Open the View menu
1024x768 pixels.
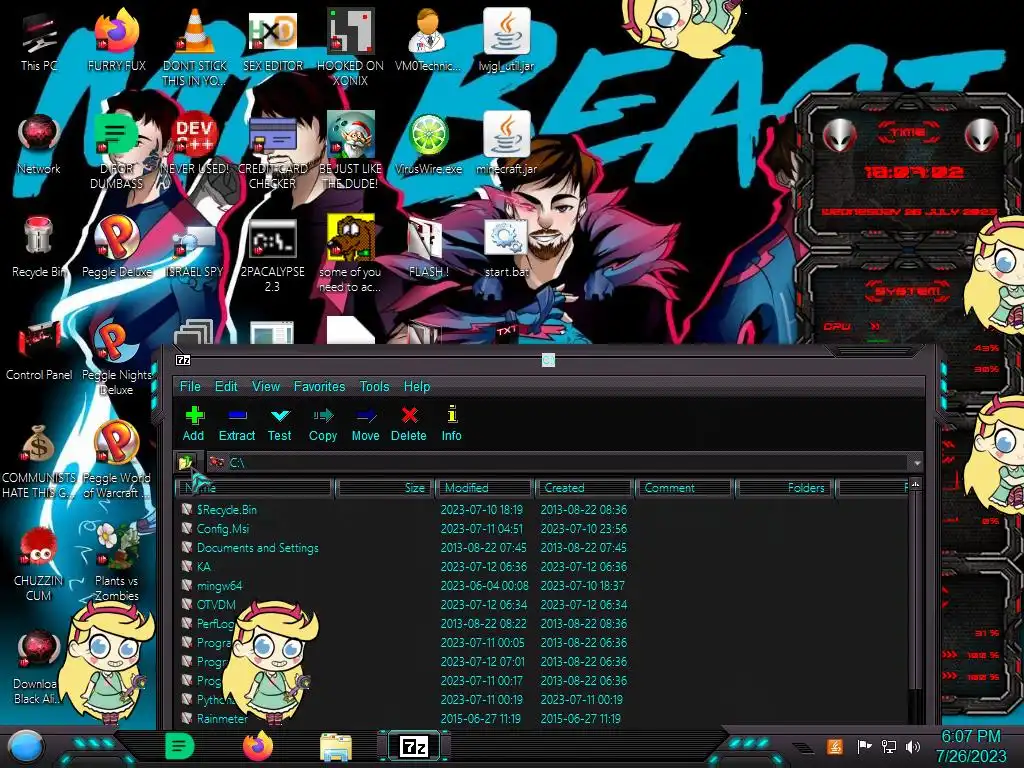(266, 386)
